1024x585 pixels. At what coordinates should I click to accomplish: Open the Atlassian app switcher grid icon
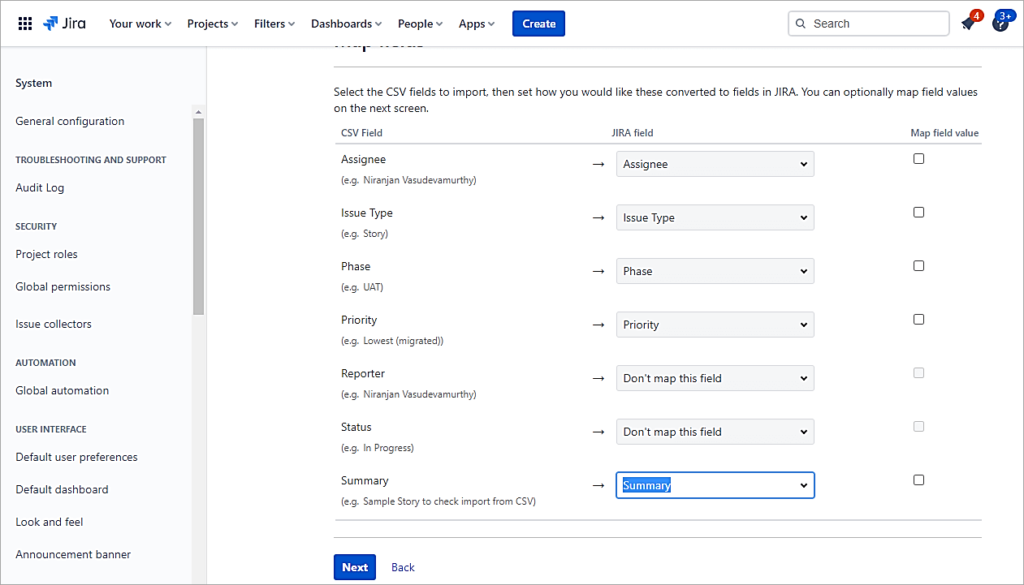pos(25,23)
